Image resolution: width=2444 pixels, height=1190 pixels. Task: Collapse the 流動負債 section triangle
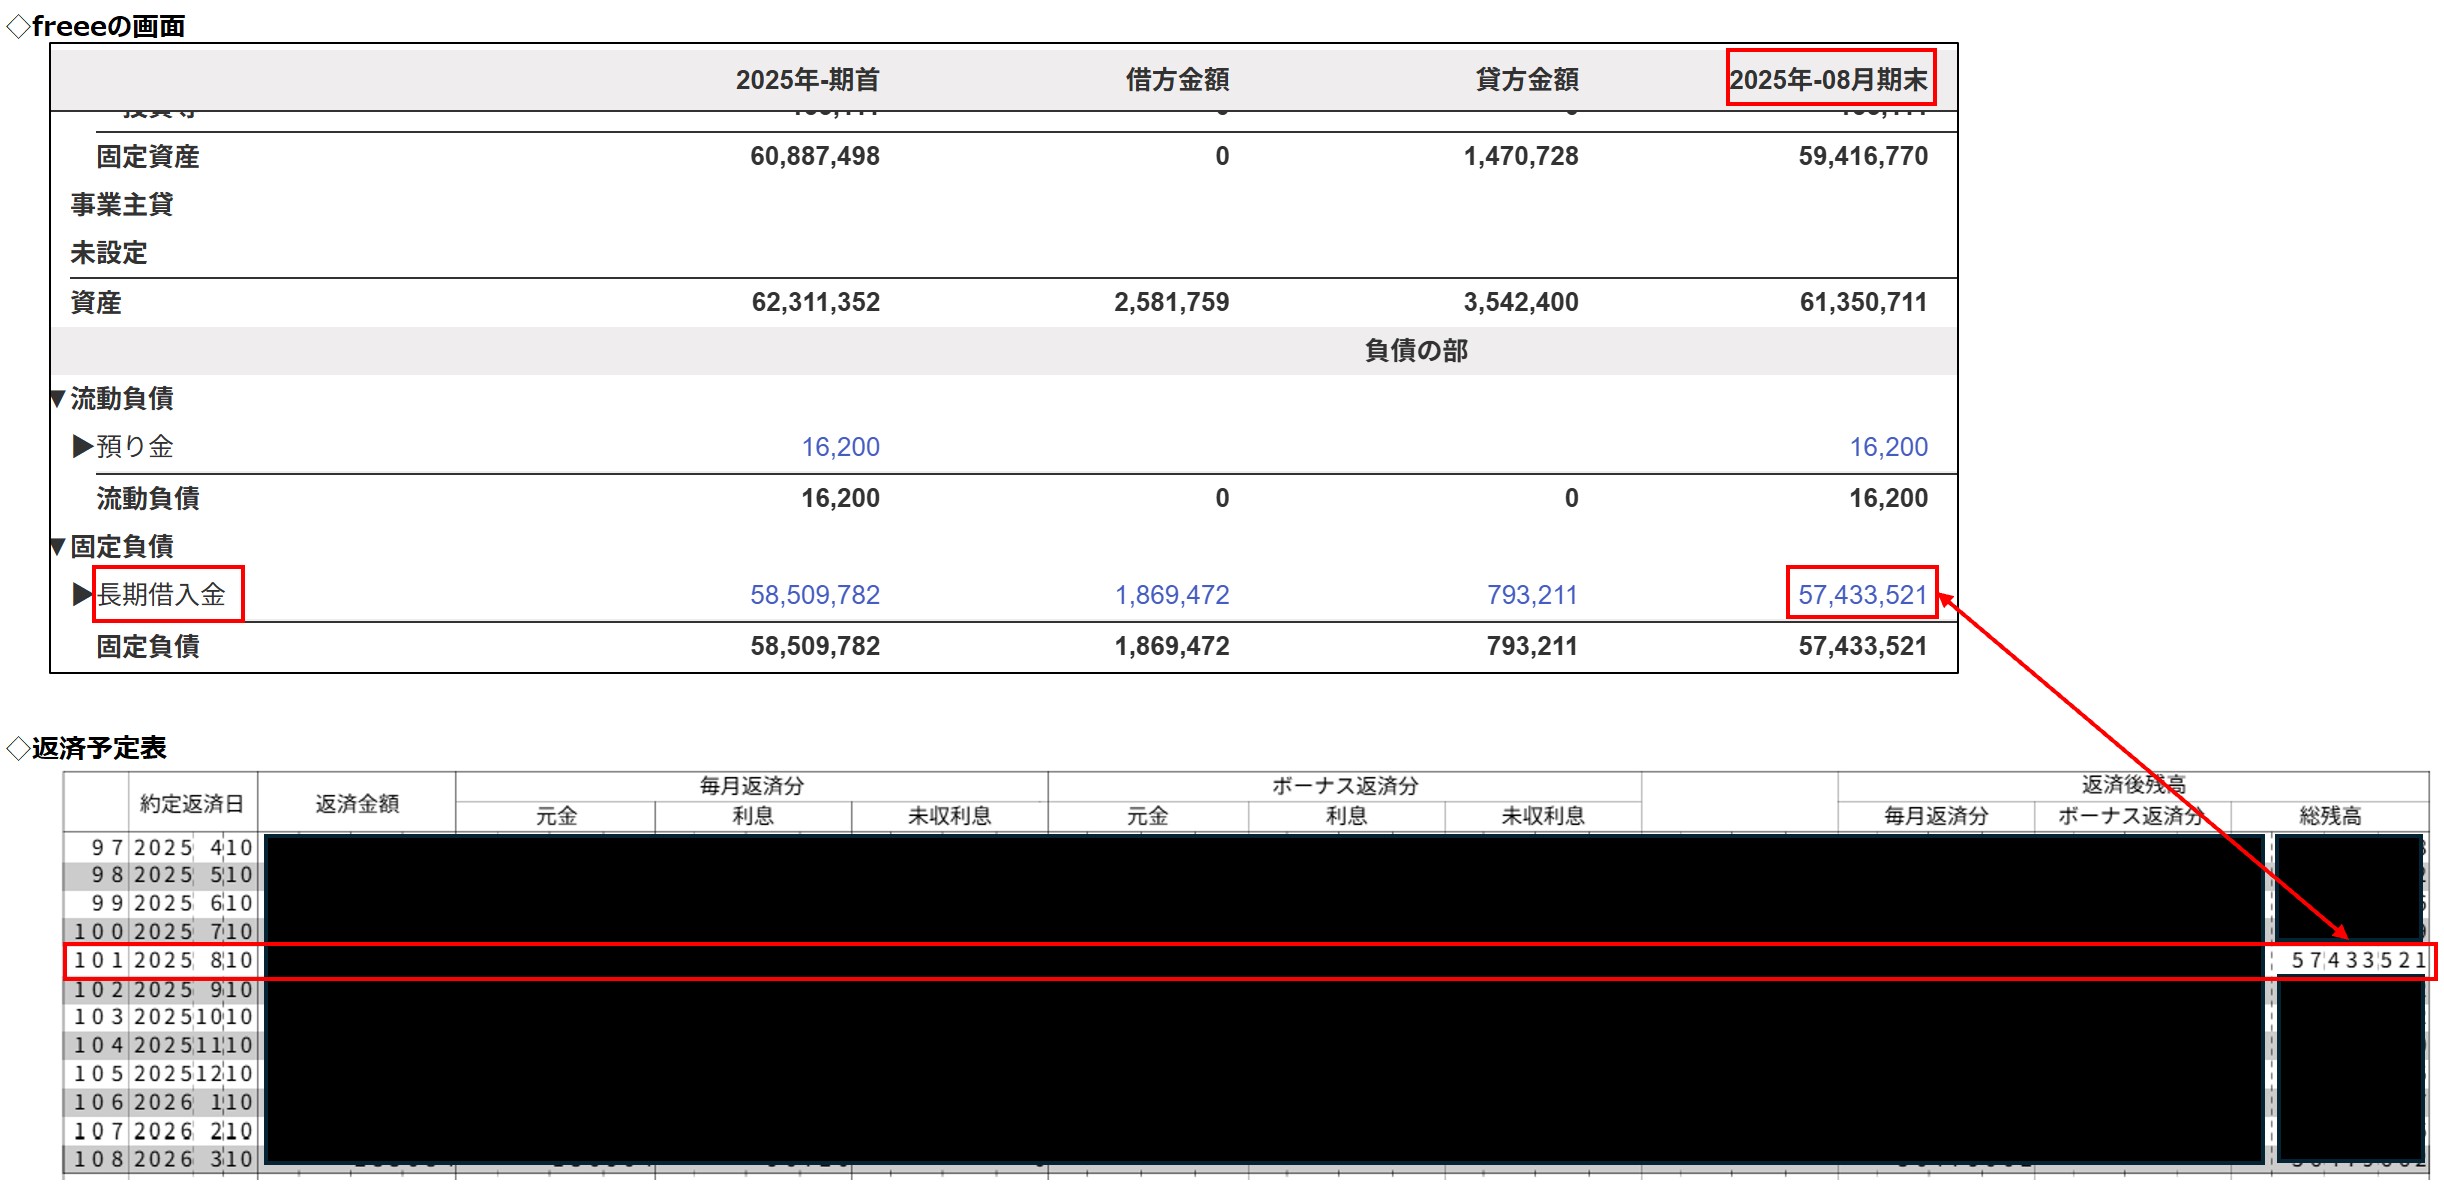tap(59, 399)
